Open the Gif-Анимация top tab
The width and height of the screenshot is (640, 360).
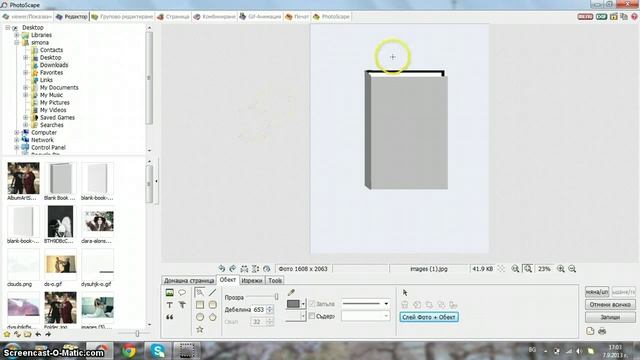pos(260,17)
